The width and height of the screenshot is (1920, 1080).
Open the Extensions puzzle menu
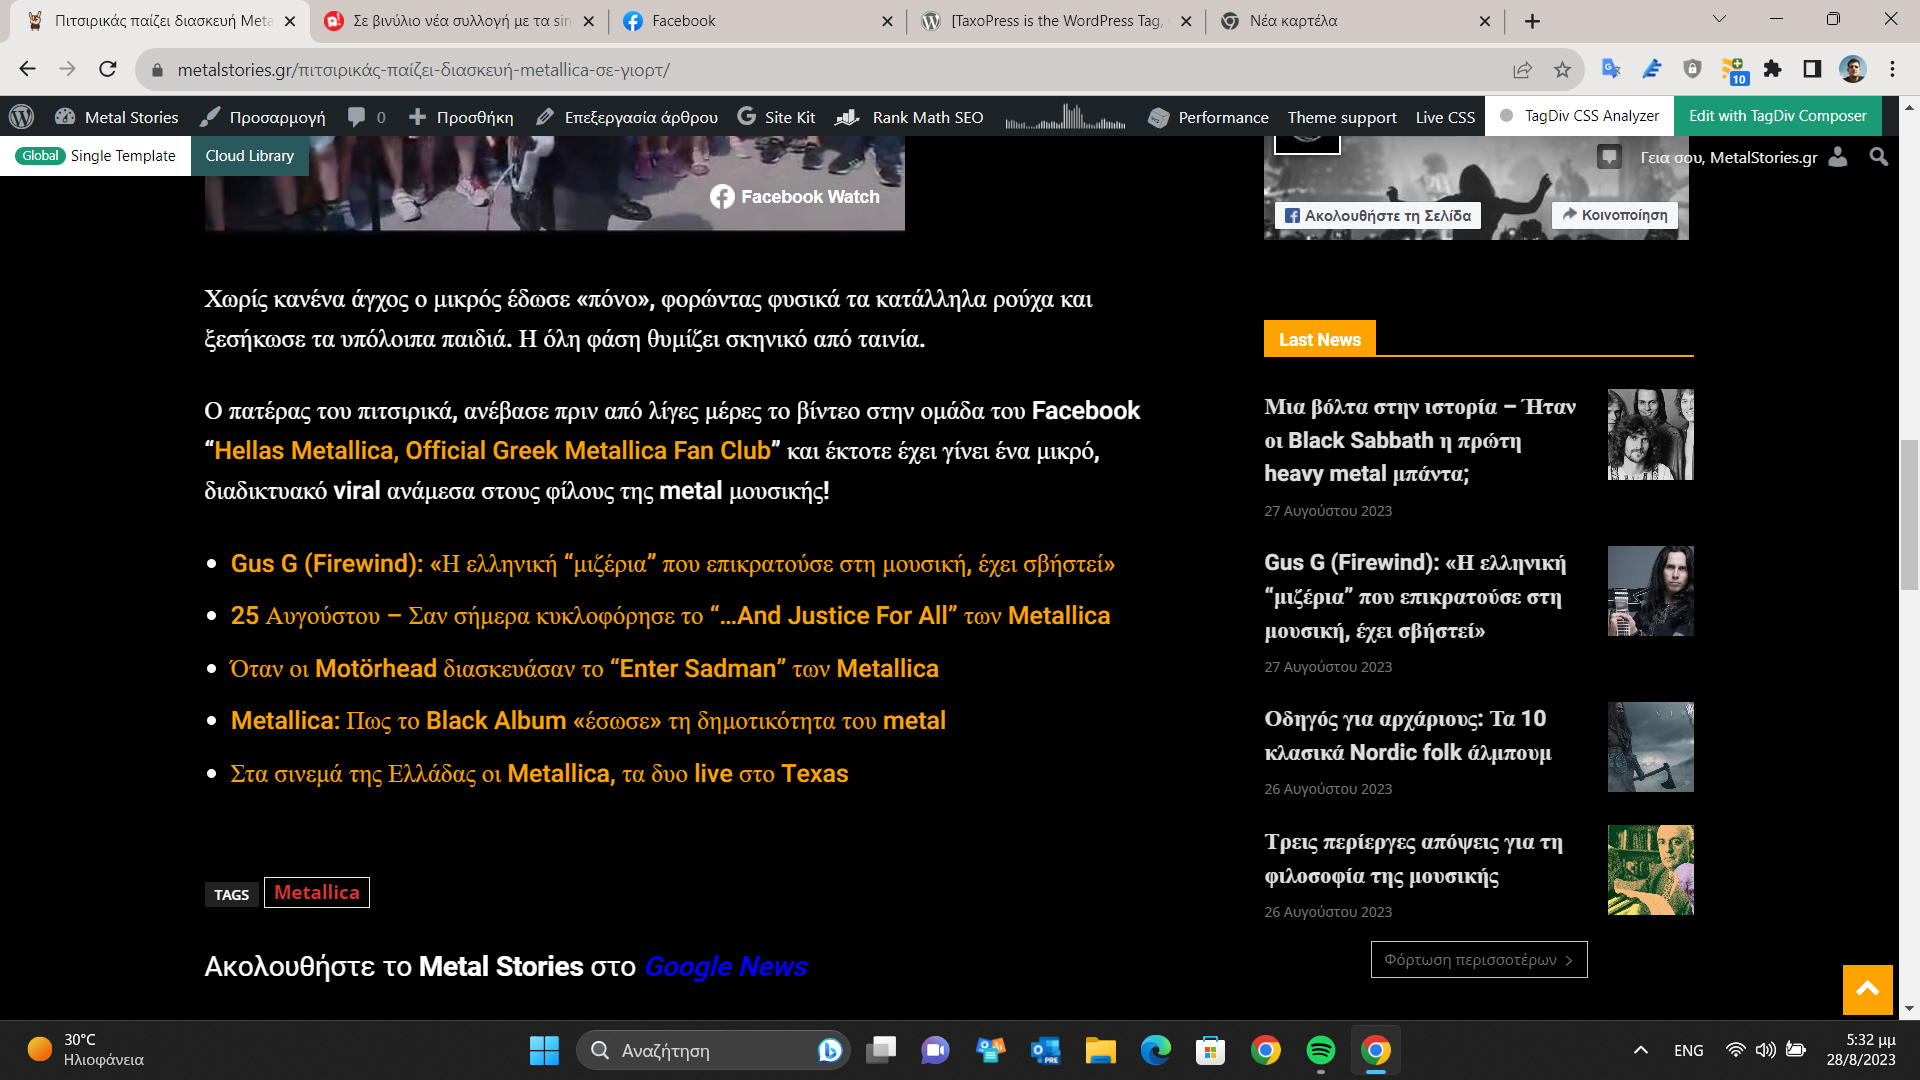coord(1772,68)
